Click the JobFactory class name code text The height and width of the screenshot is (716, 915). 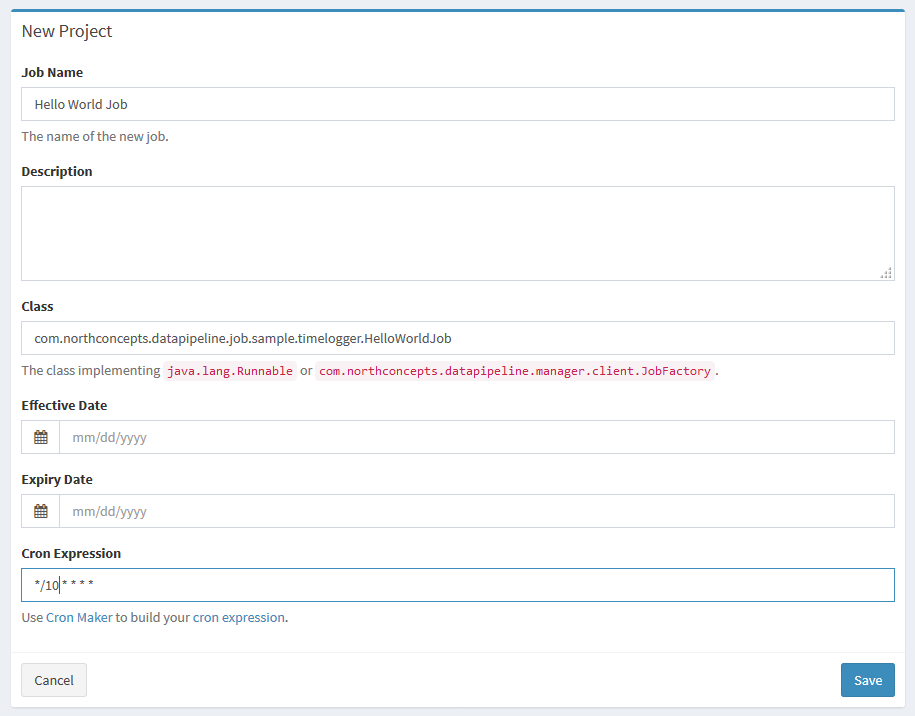coord(515,371)
